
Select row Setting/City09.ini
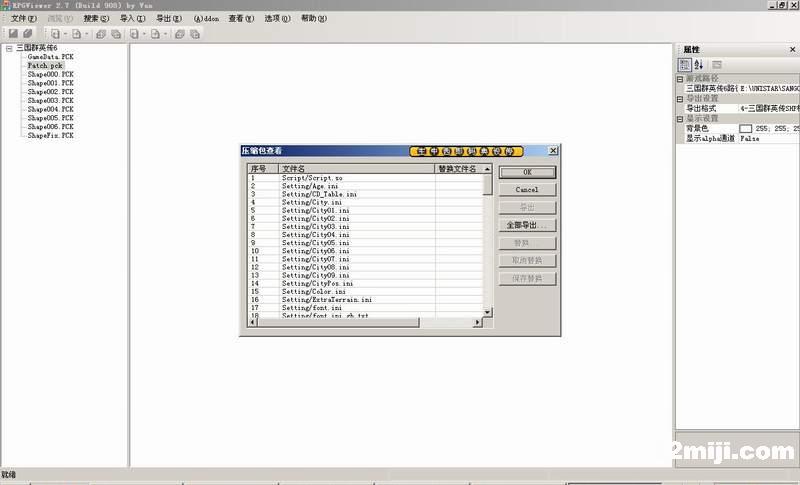(x=365, y=275)
